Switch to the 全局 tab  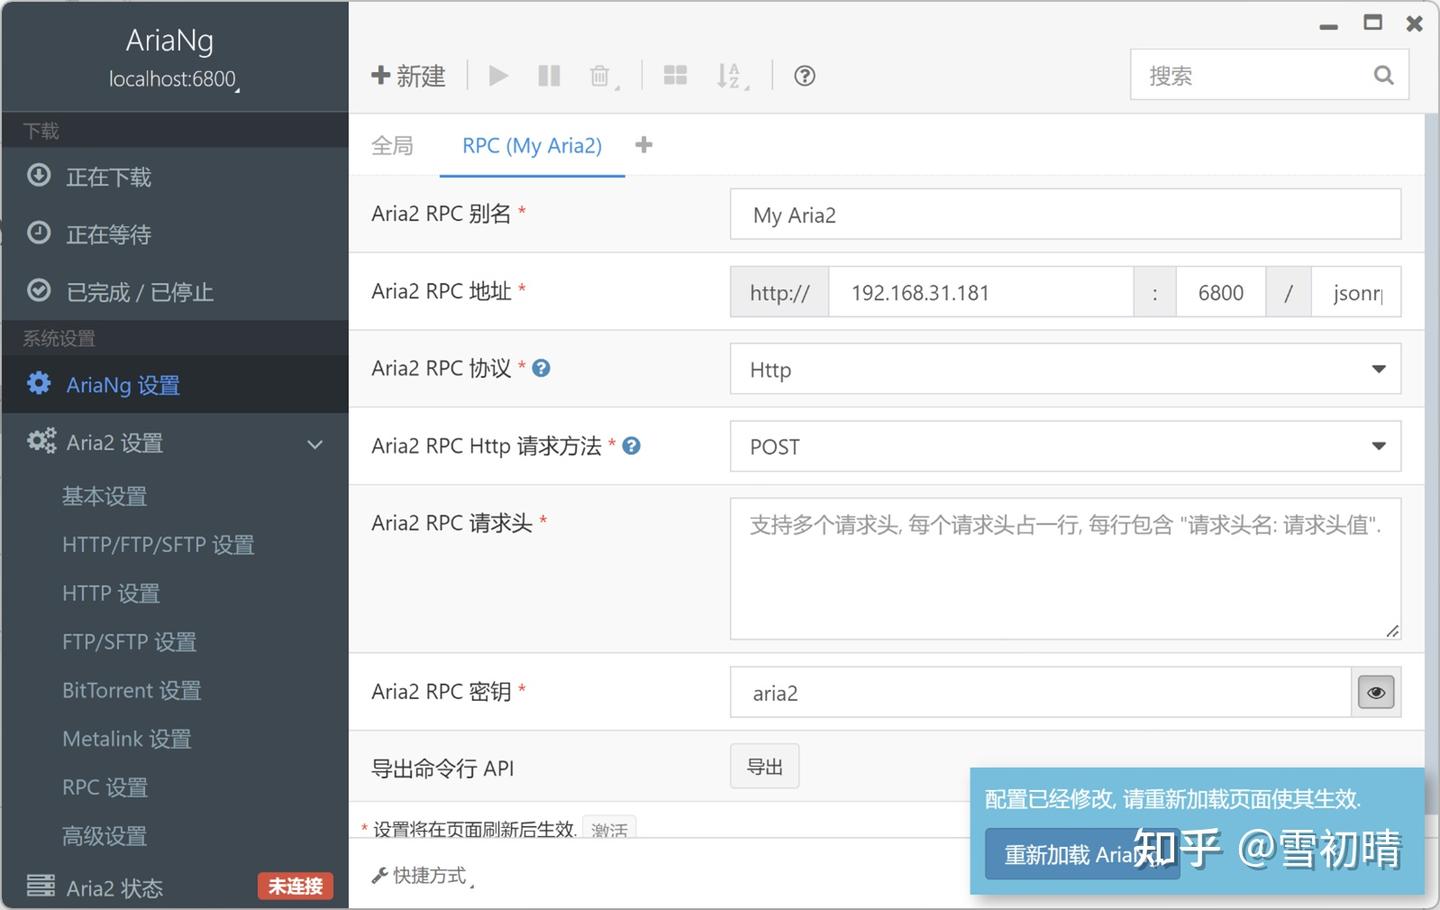tap(392, 145)
